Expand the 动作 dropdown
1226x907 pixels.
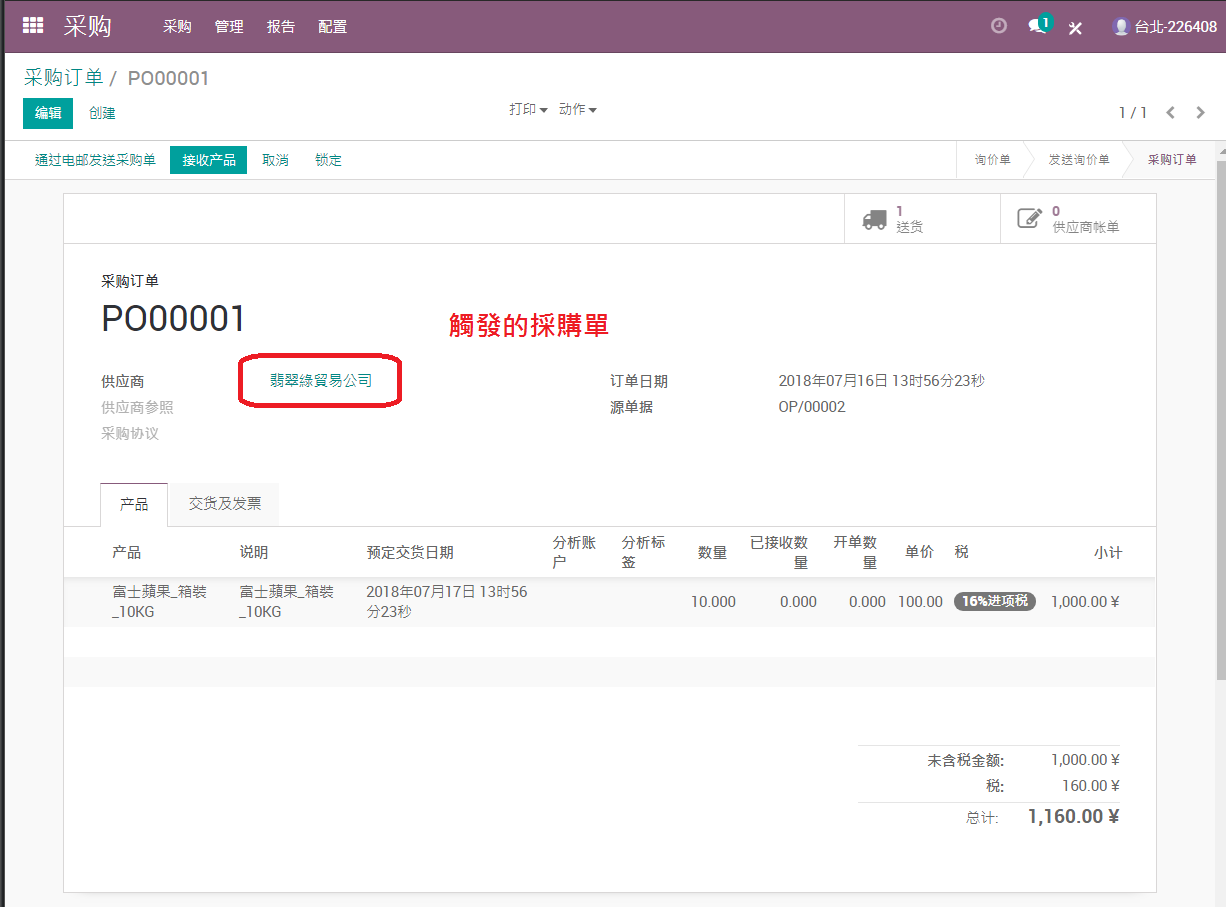(x=578, y=109)
